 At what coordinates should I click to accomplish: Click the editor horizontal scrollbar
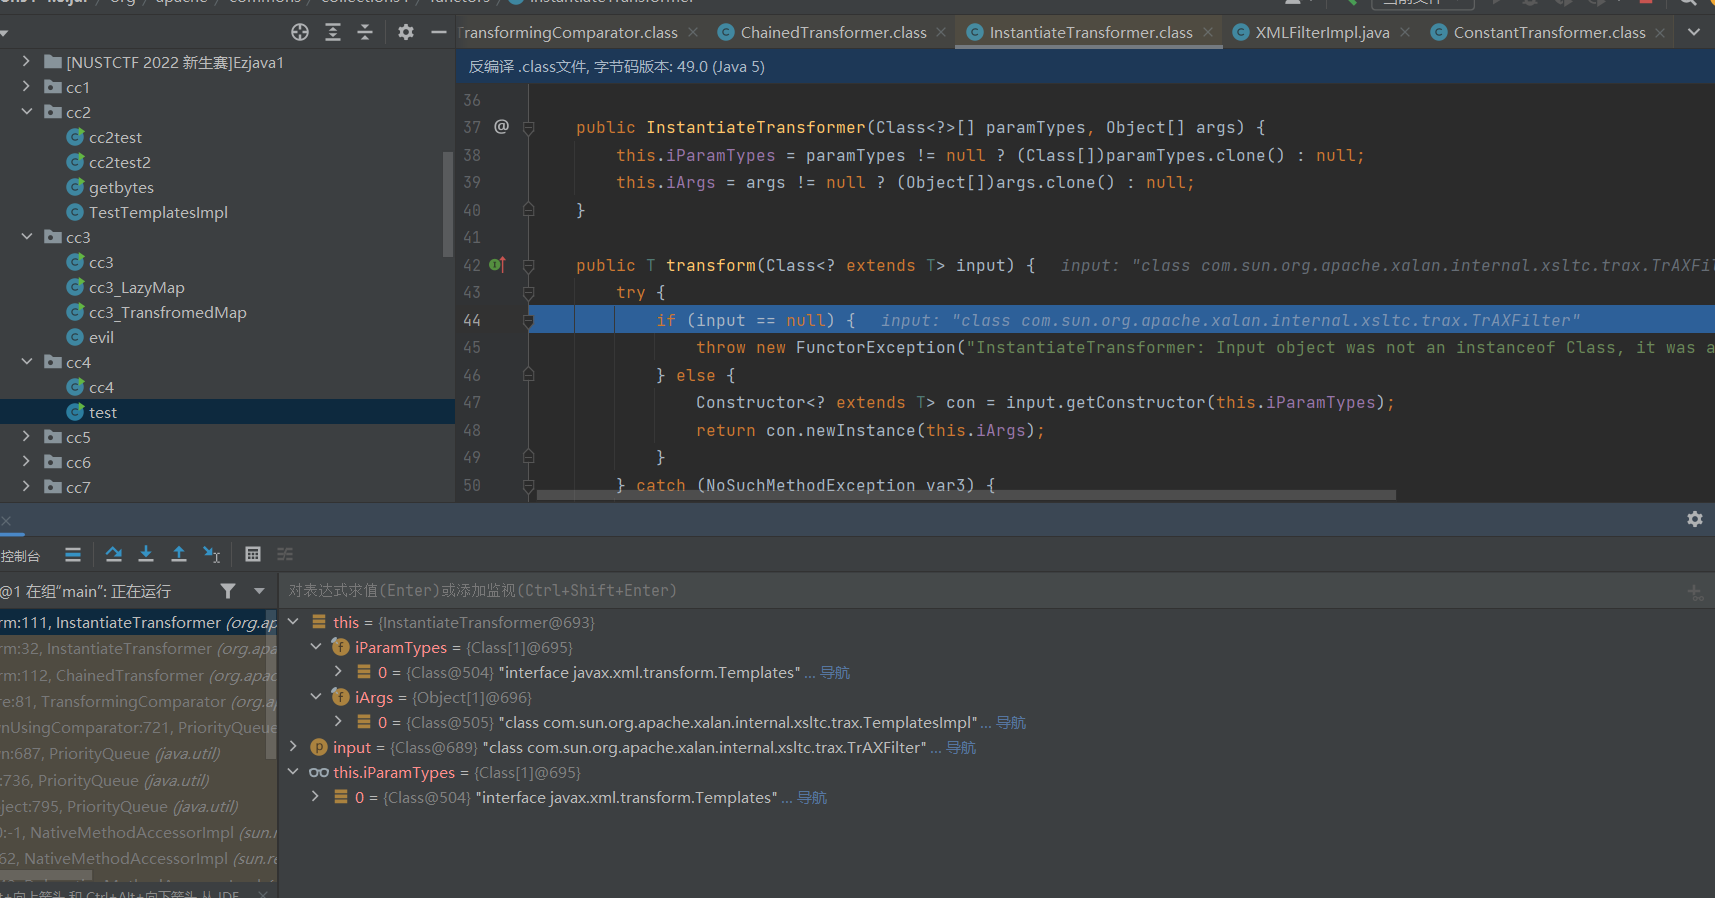click(x=966, y=495)
